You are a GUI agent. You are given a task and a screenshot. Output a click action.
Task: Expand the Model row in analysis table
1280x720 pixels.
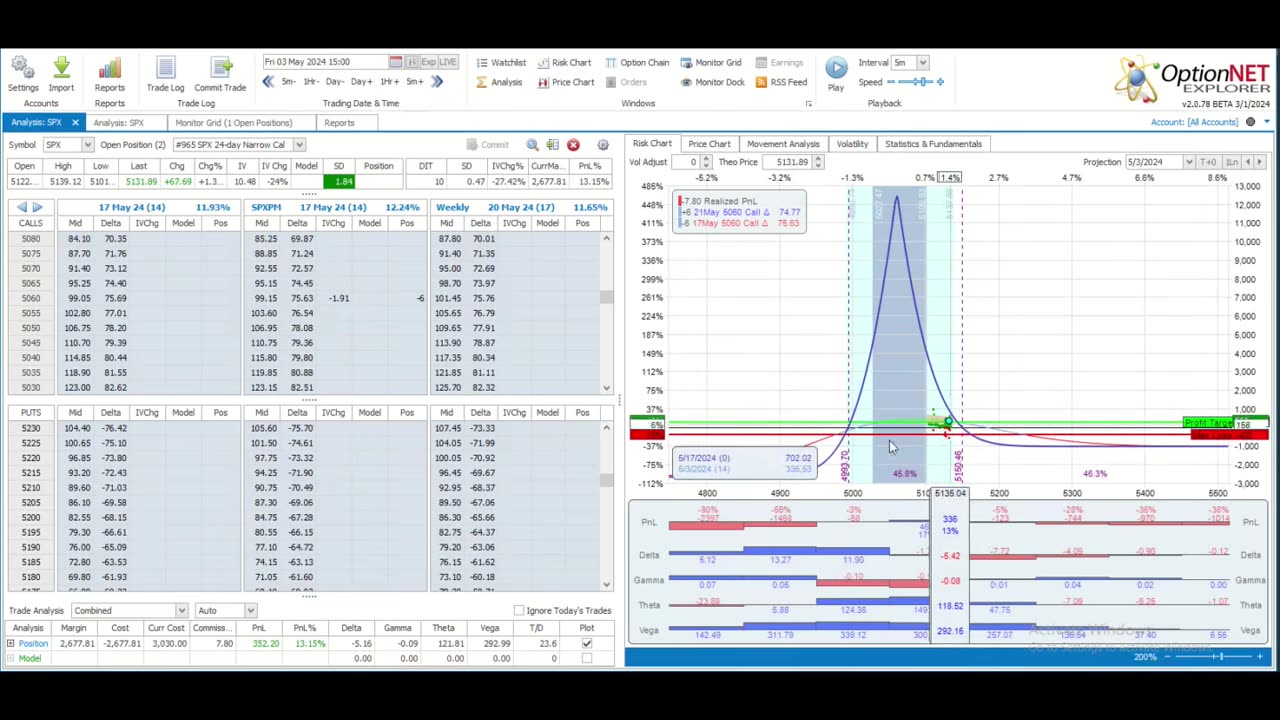pyautogui.click(x=10, y=658)
